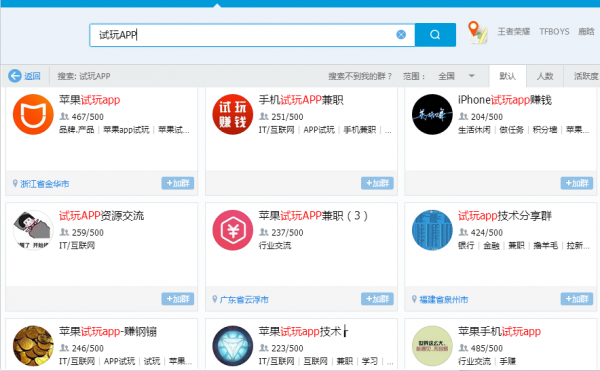Open group title 苹果试玩app-赚钢镚
This screenshot has width=600, height=371.
coord(108,332)
